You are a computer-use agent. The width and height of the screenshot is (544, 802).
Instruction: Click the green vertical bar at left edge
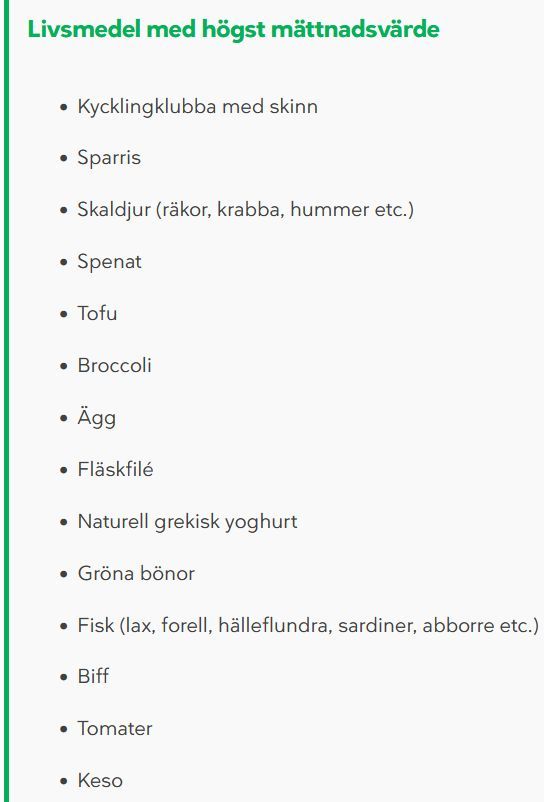7,401
